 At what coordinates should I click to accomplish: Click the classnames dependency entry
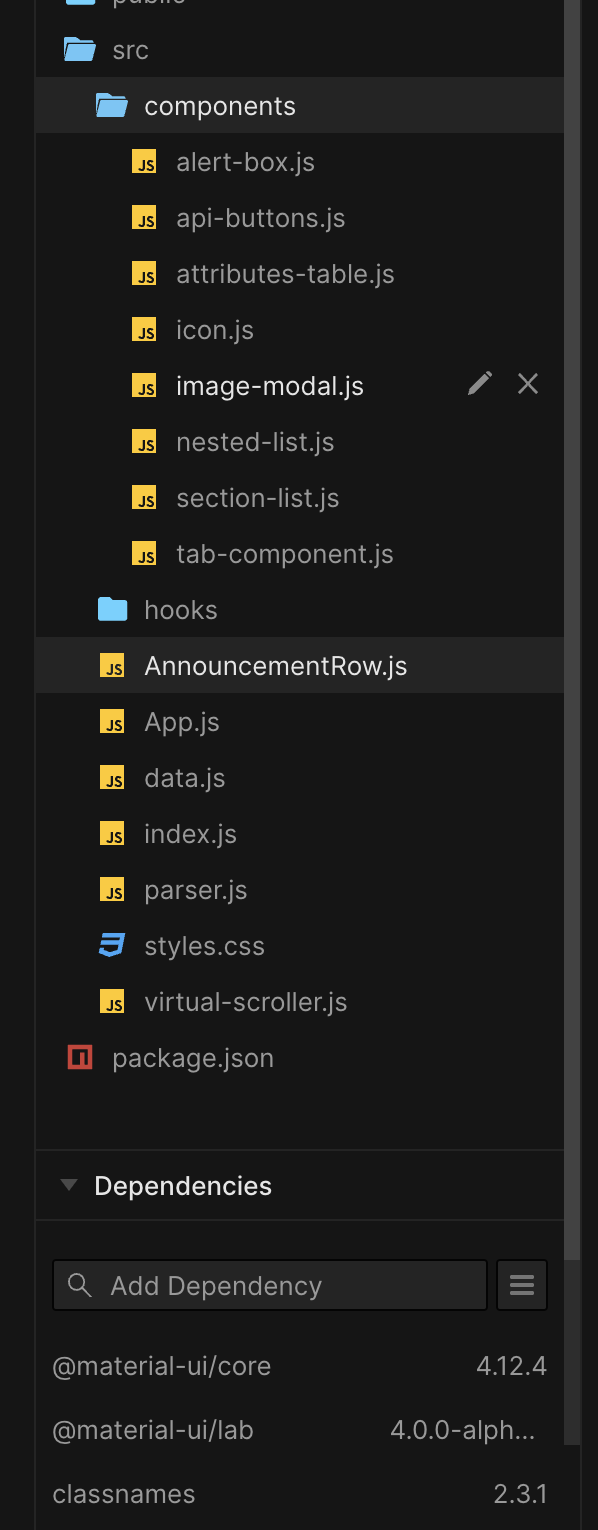(x=124, y=1494)
